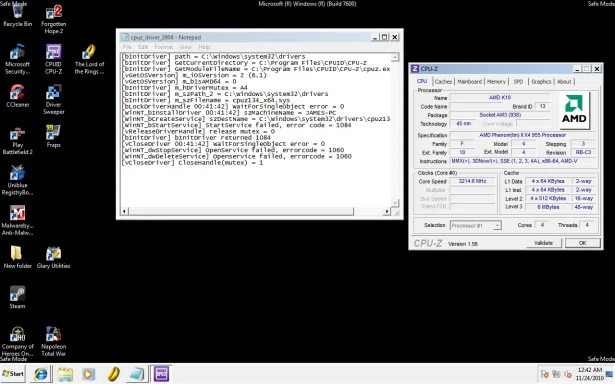Open Fraps desktop shortcut
Viewport: 615px width, 384px height.
53,136
